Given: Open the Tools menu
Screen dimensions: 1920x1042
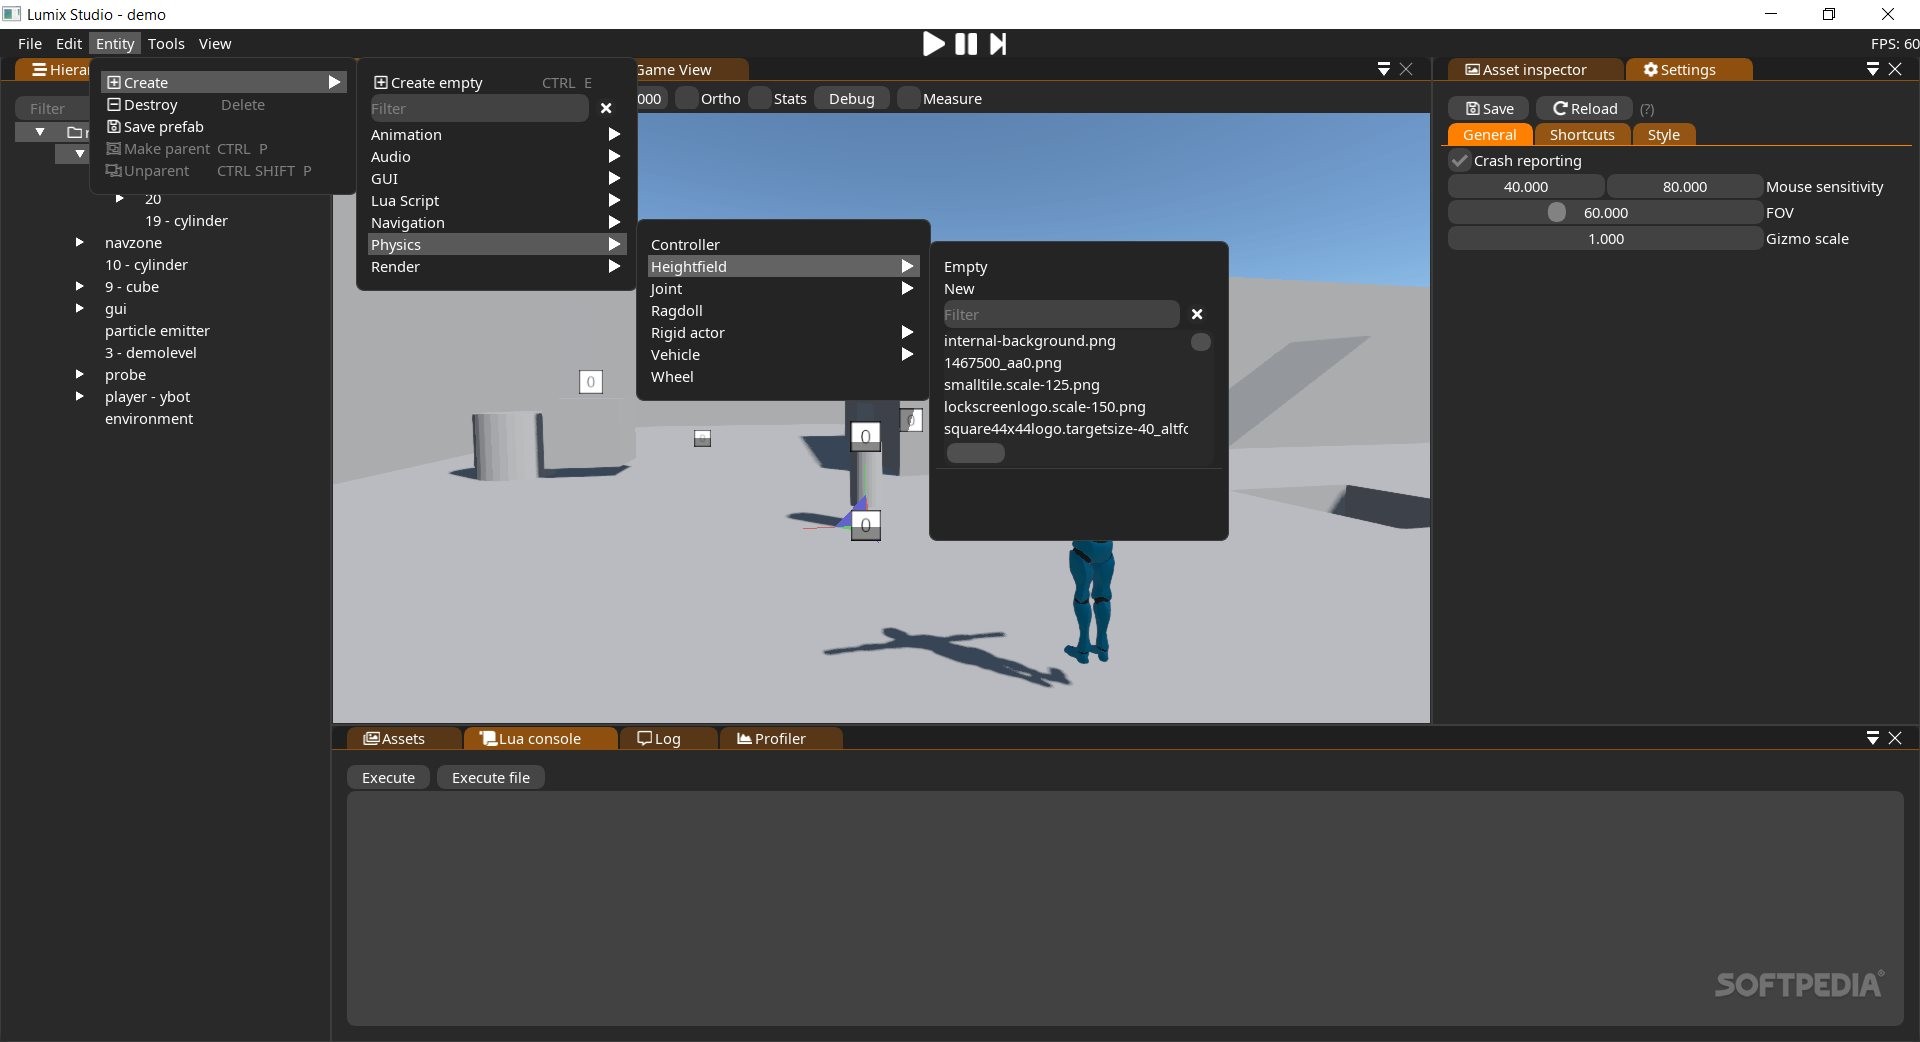Looking at the screenshot, I should [x=166, y=44].
